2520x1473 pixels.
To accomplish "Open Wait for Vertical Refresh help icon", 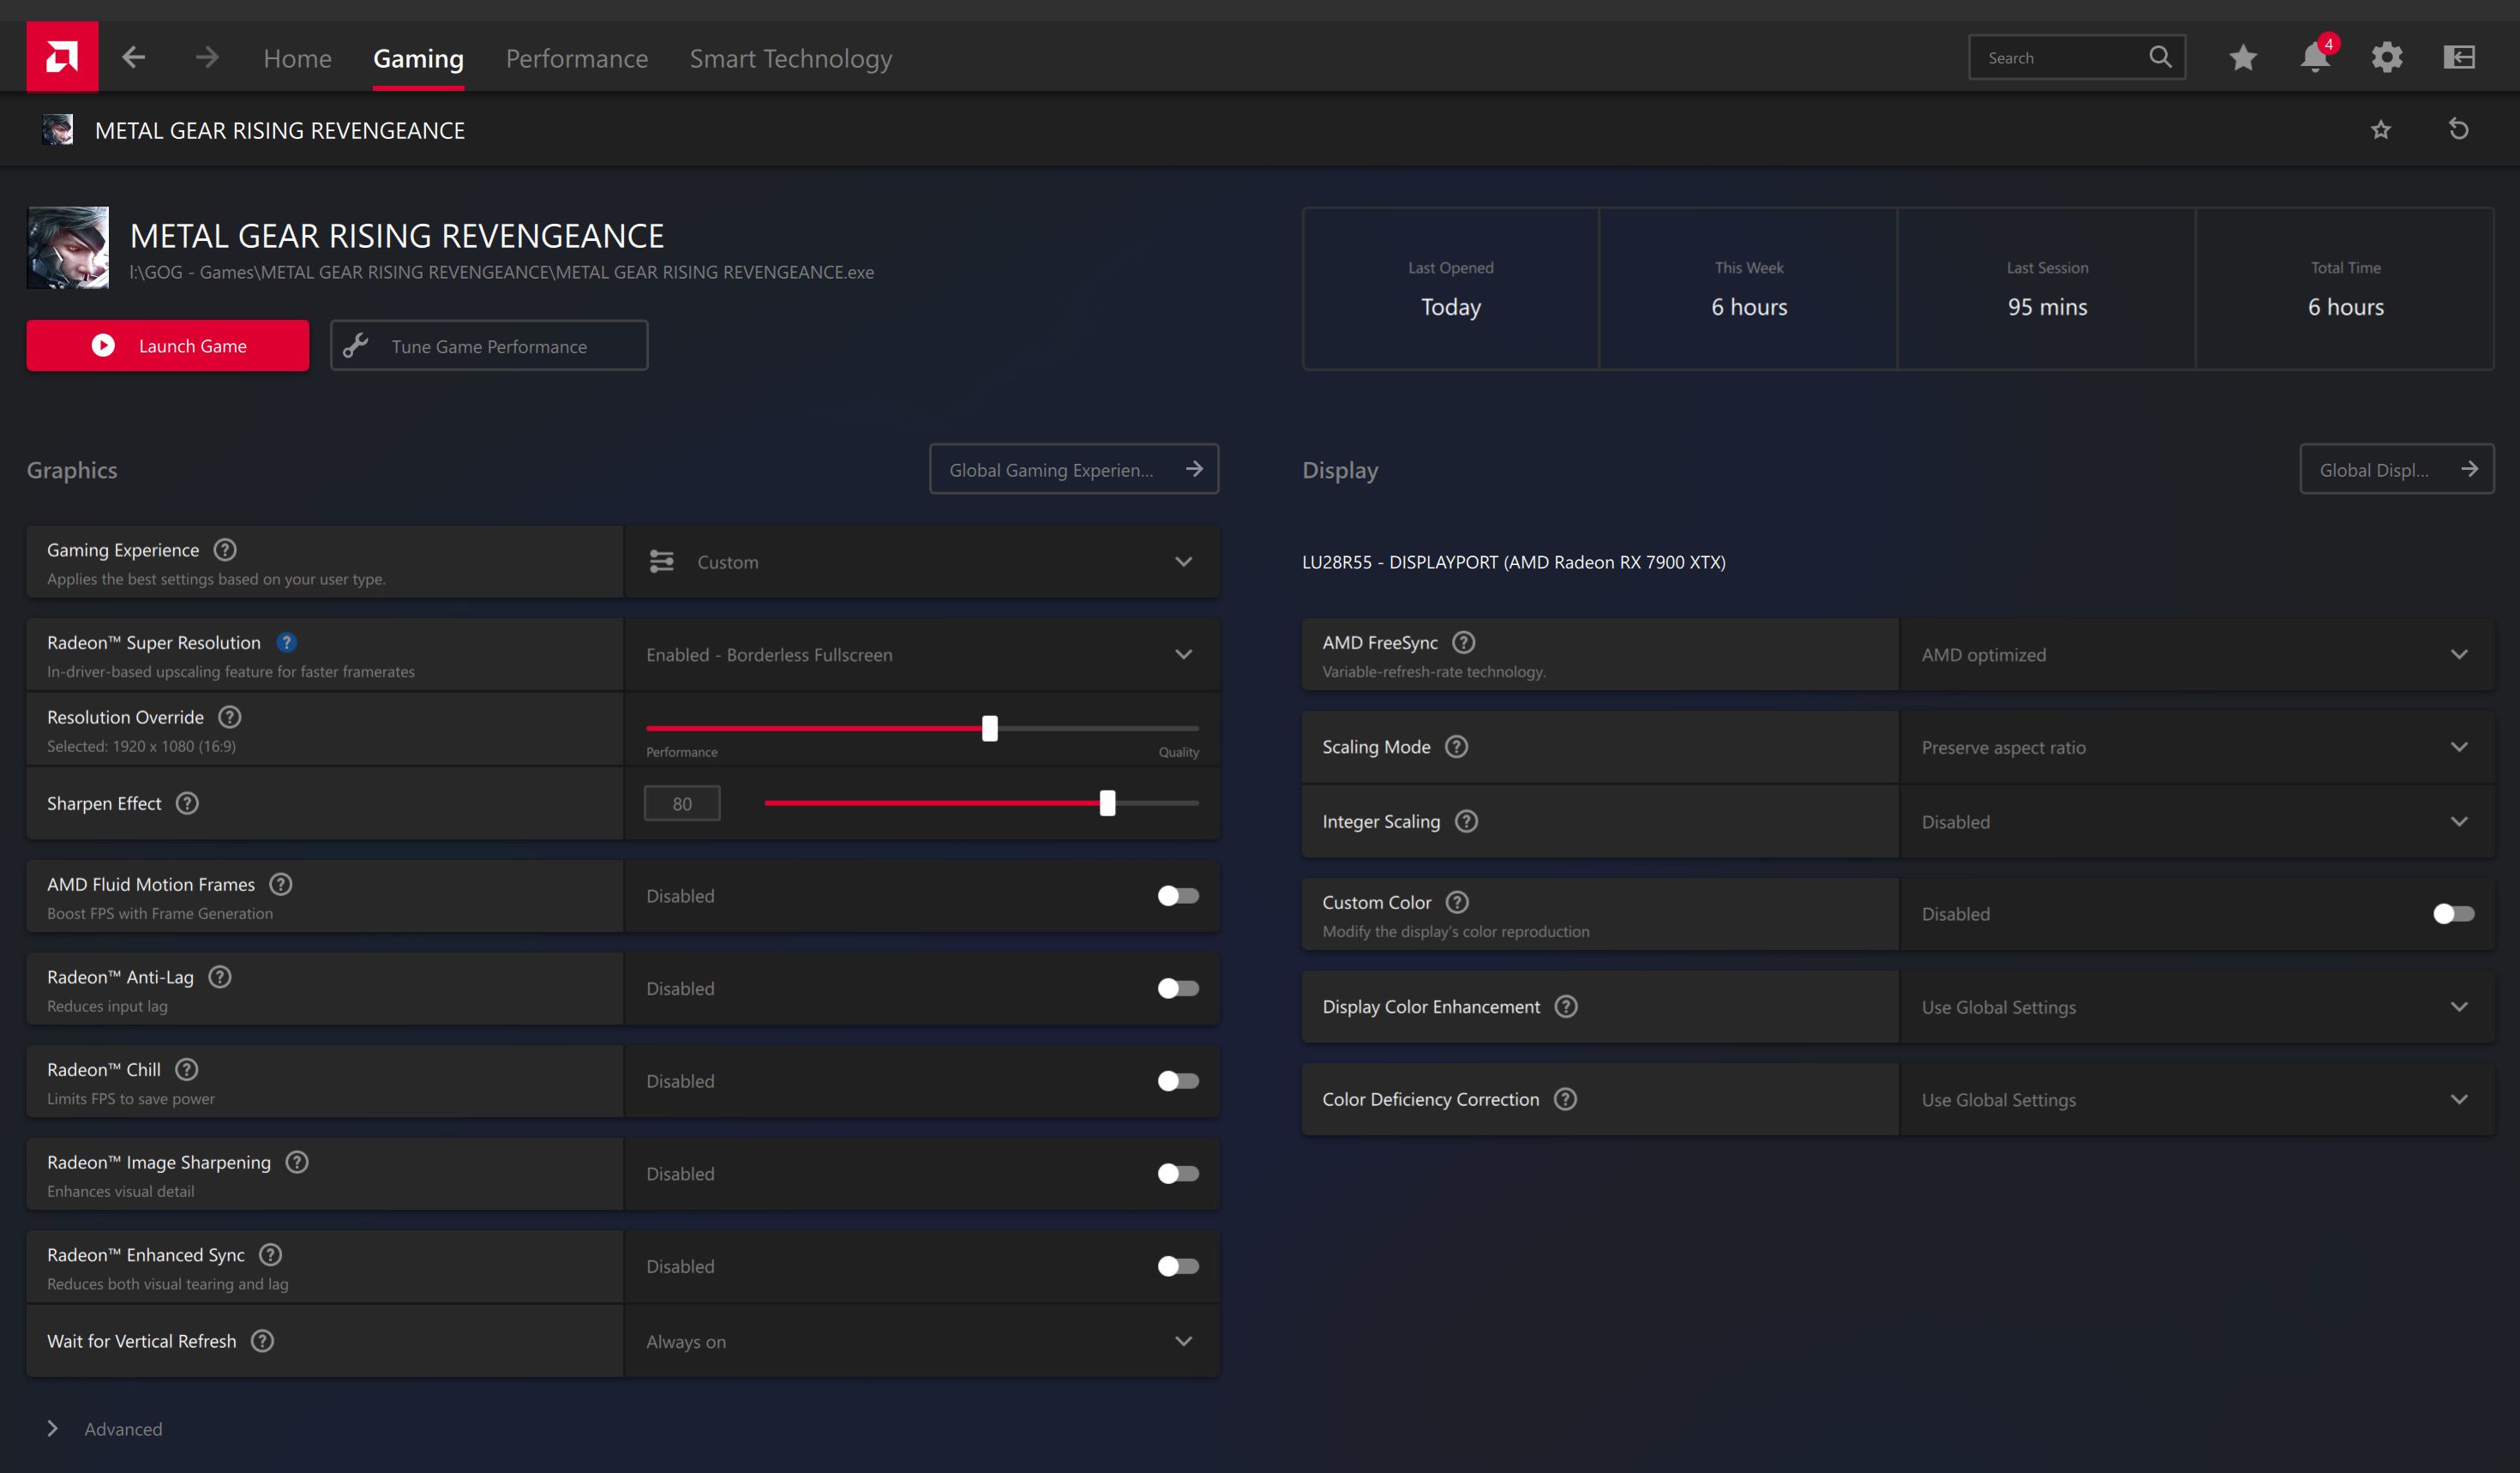I will pos(262,1341).
